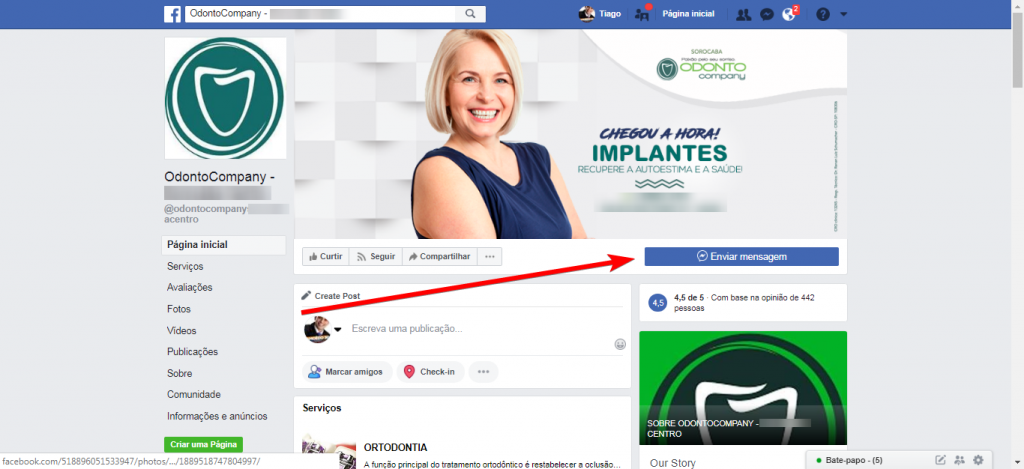This screenshot has height=469, width=1024.
Task: Open the notifications globe icon
Action: pyautogui.click(x=789, y=14)
